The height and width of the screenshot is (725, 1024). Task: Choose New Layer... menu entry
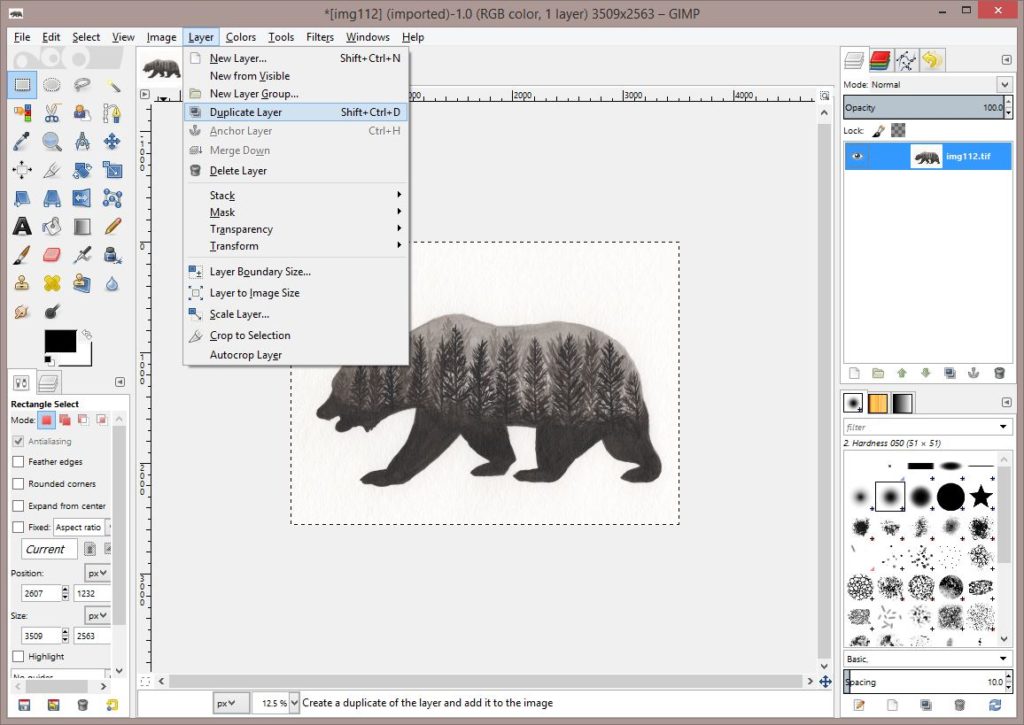pos(296,58)
